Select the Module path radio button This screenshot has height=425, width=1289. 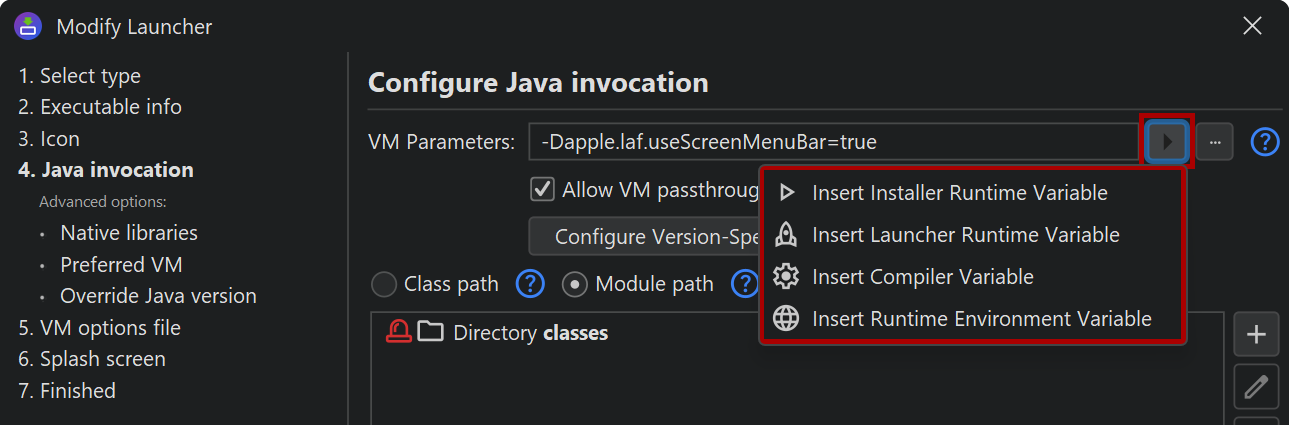tap(575, 284)
